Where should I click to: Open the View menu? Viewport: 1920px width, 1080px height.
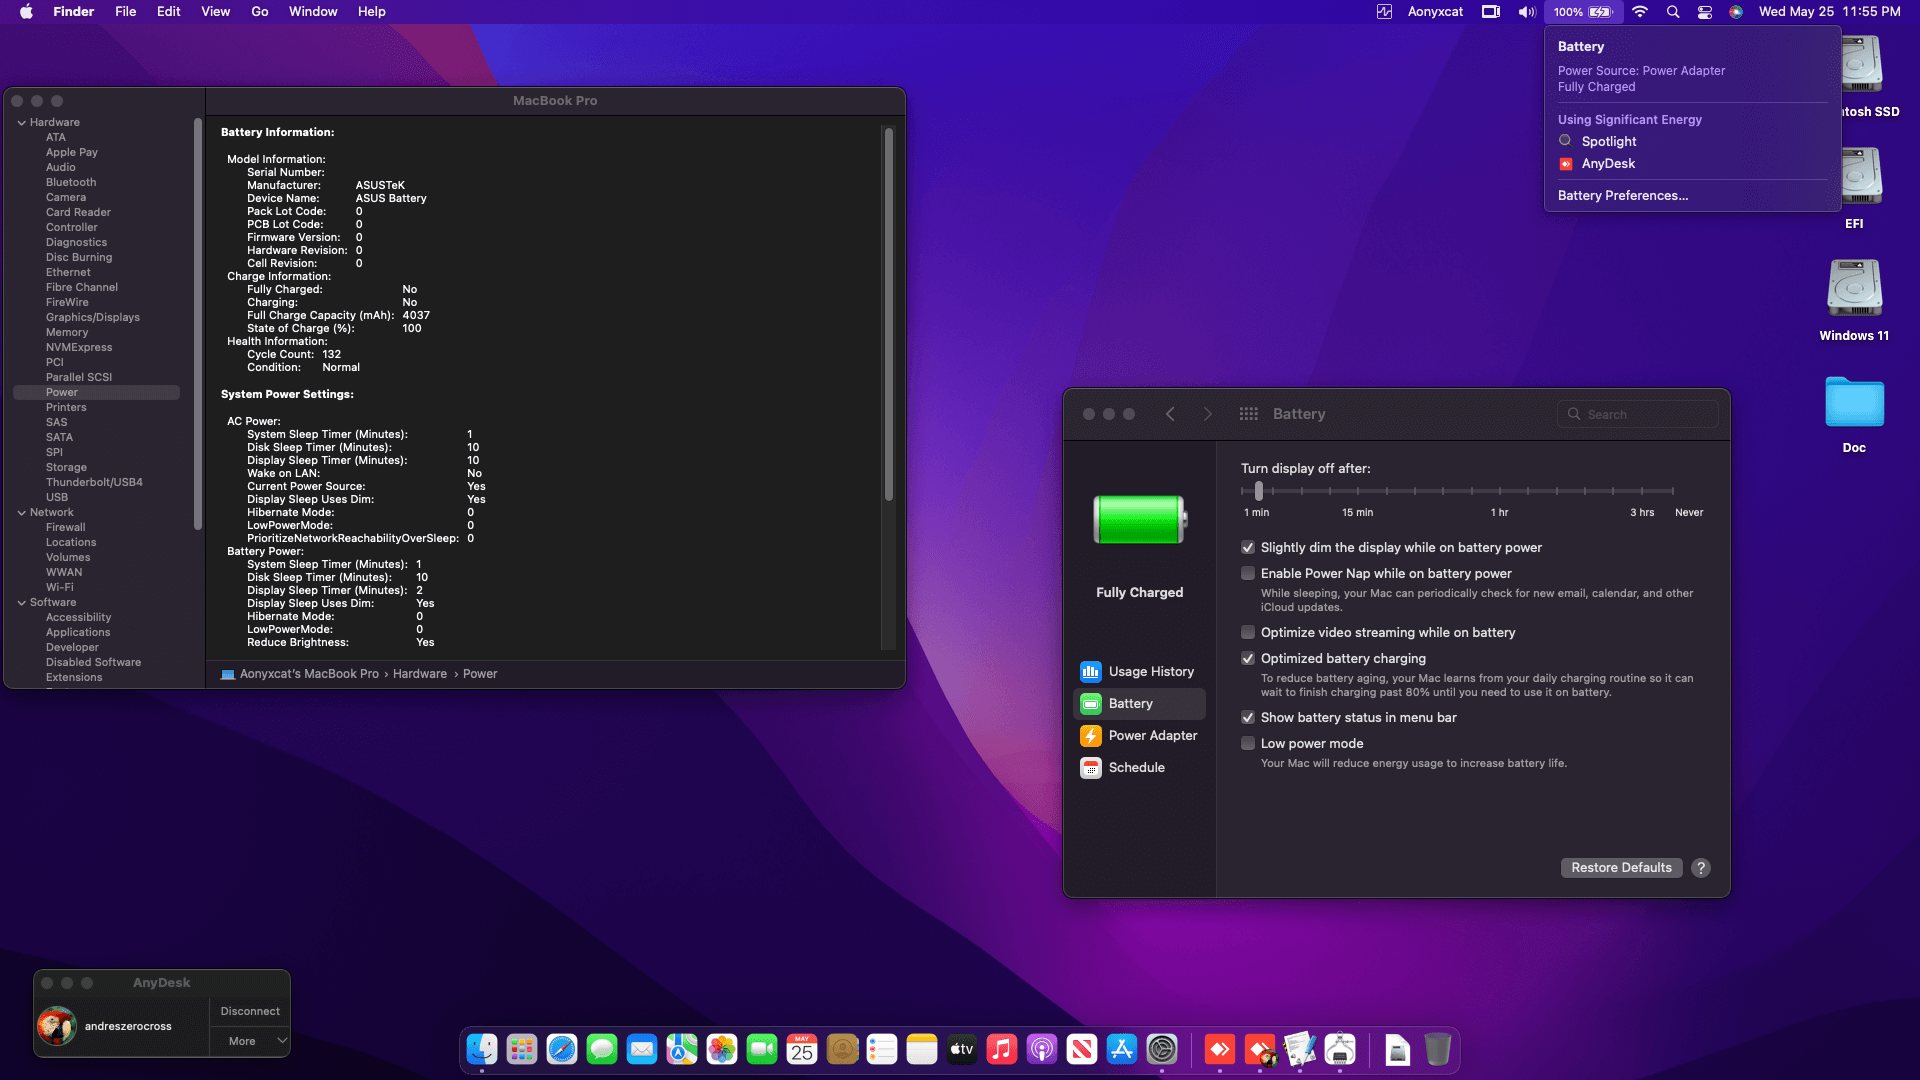coord(216,12)
